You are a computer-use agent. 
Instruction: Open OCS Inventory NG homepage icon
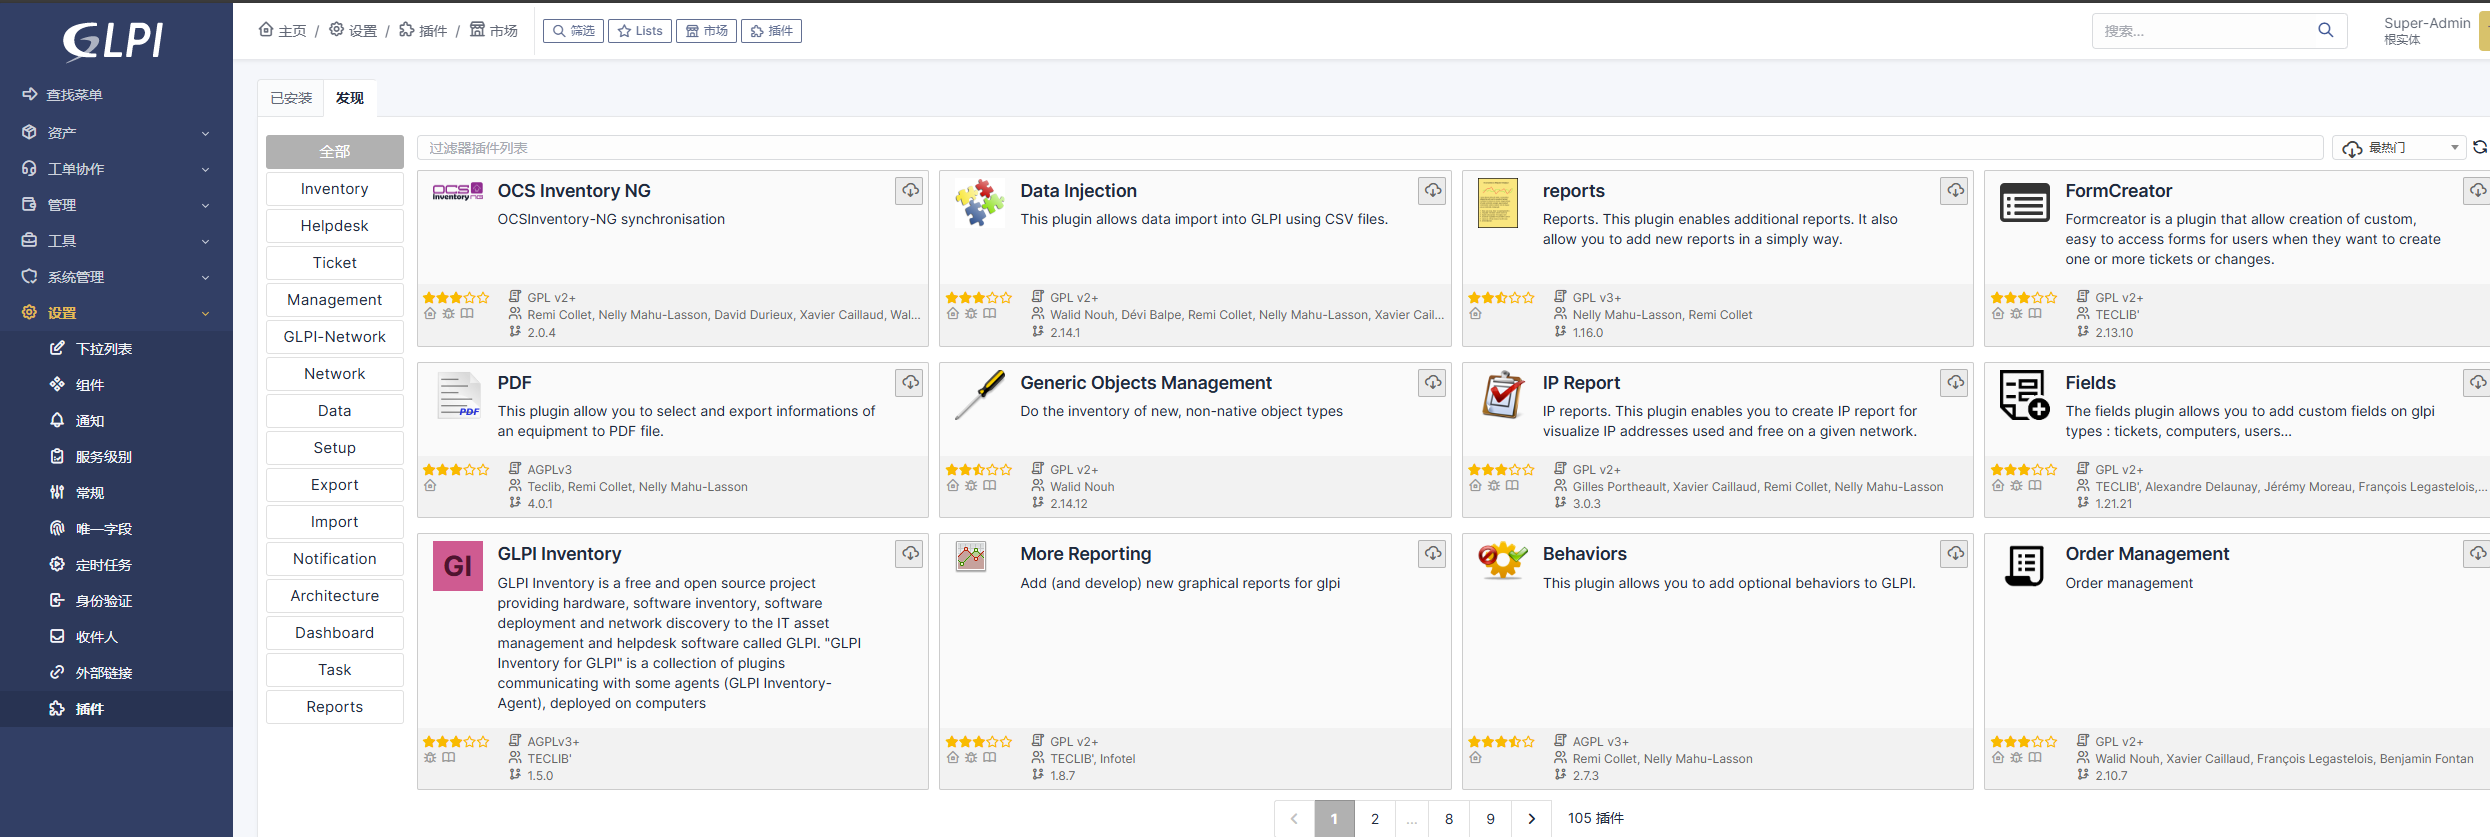coord(430,314)
